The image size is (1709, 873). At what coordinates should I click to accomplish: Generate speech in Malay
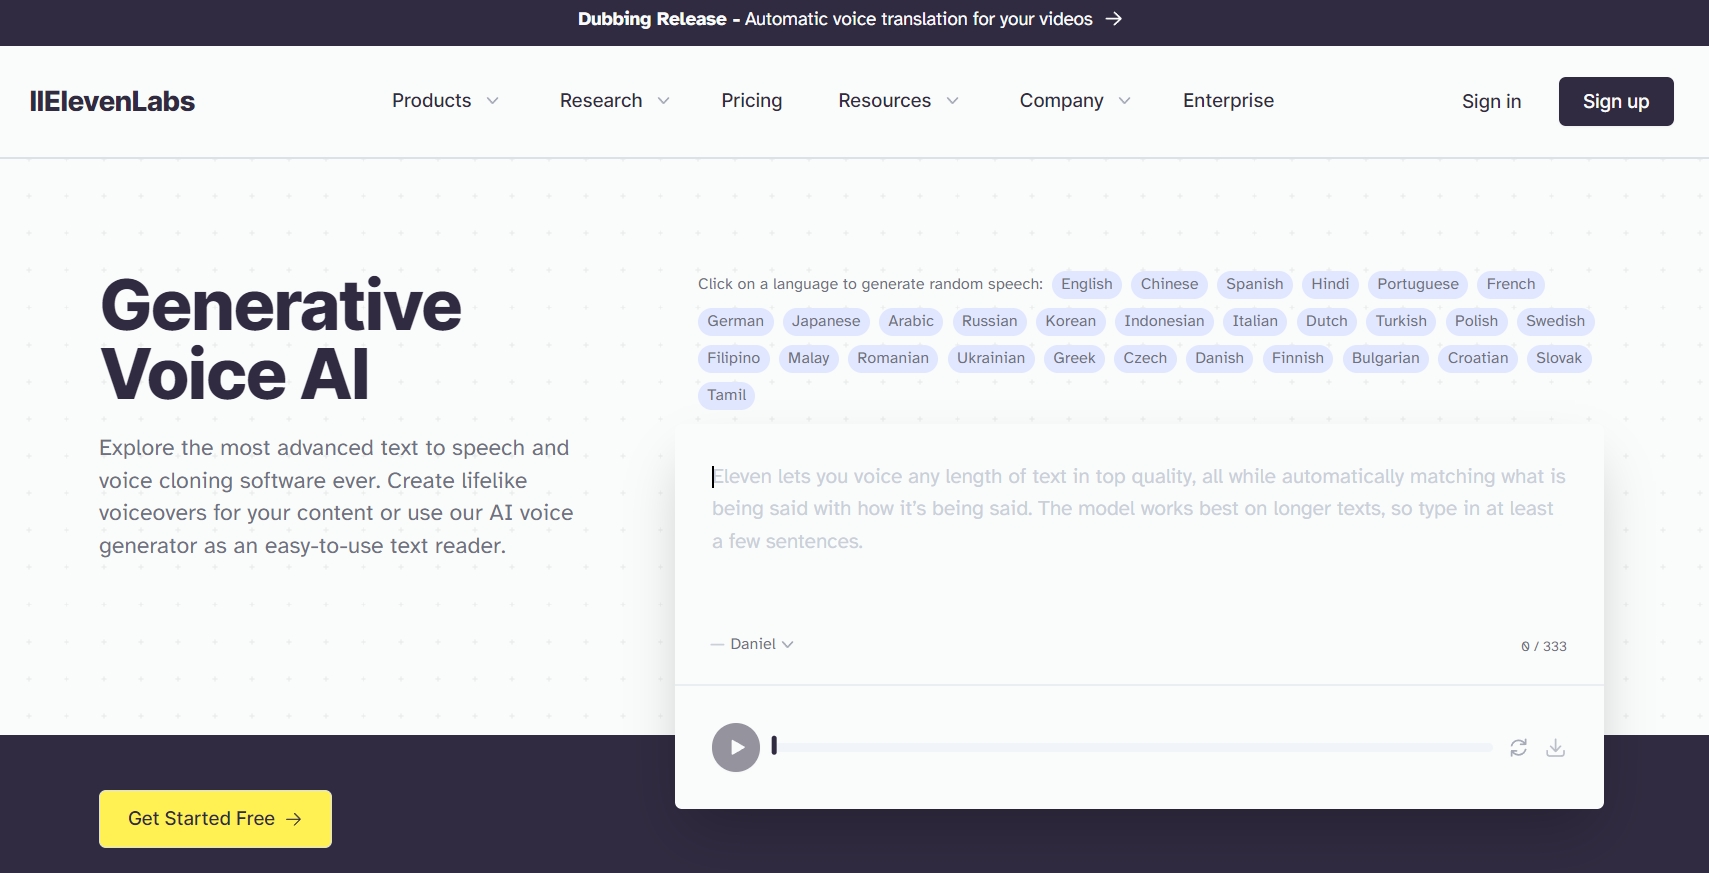pyautogui.click(x=808, y=358)
